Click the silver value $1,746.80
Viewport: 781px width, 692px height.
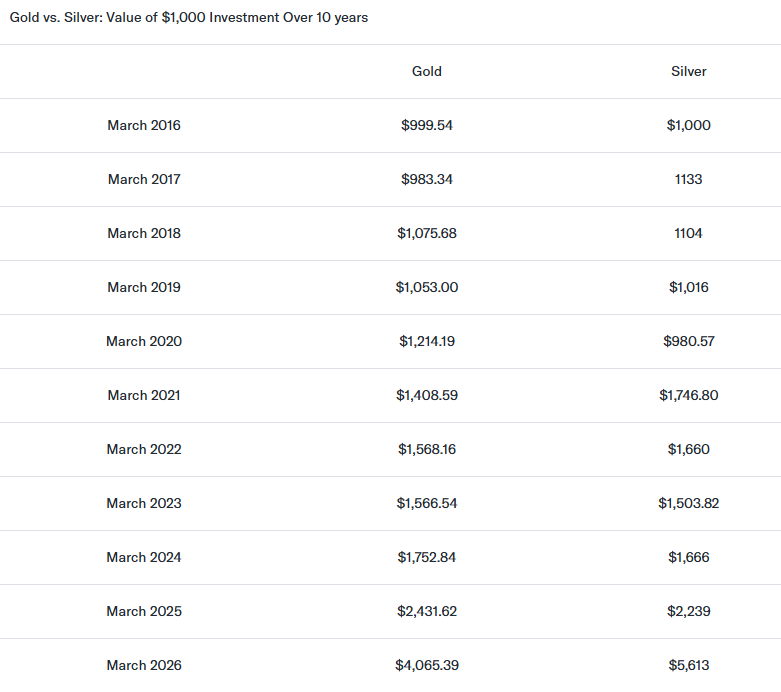click(689, 396)
